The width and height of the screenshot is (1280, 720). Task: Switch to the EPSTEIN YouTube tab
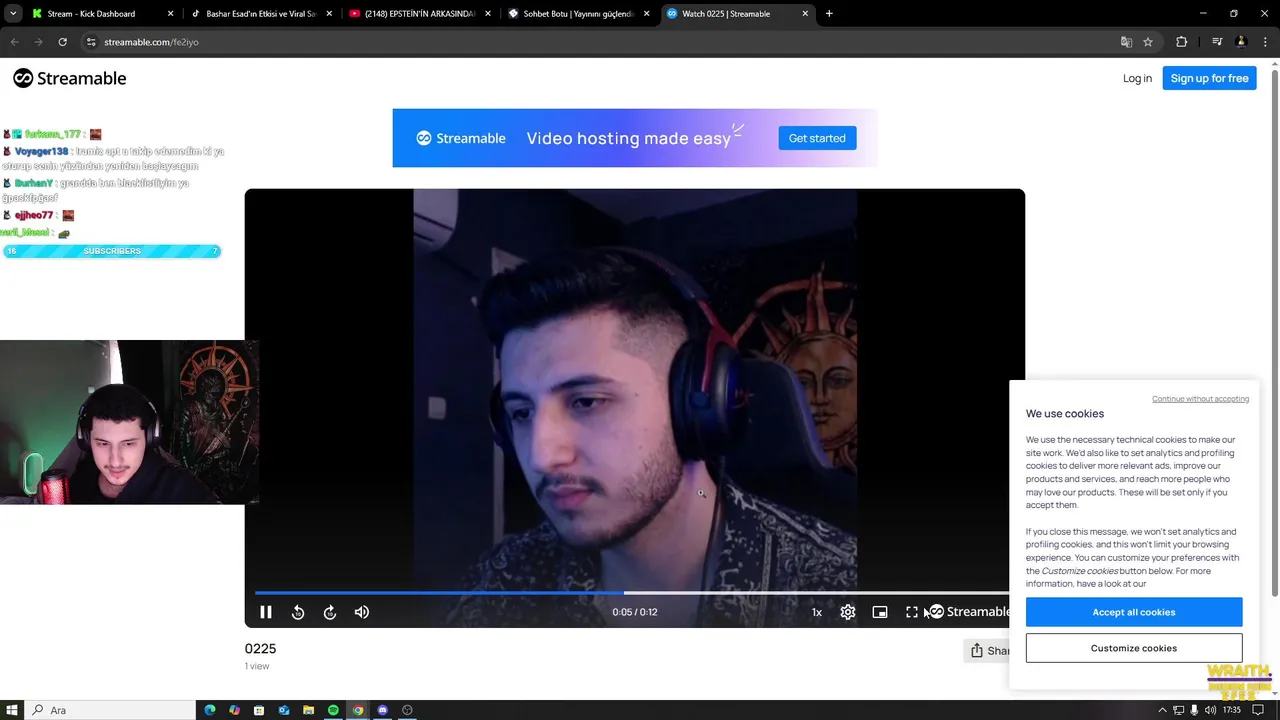click(x=418, y=14)
